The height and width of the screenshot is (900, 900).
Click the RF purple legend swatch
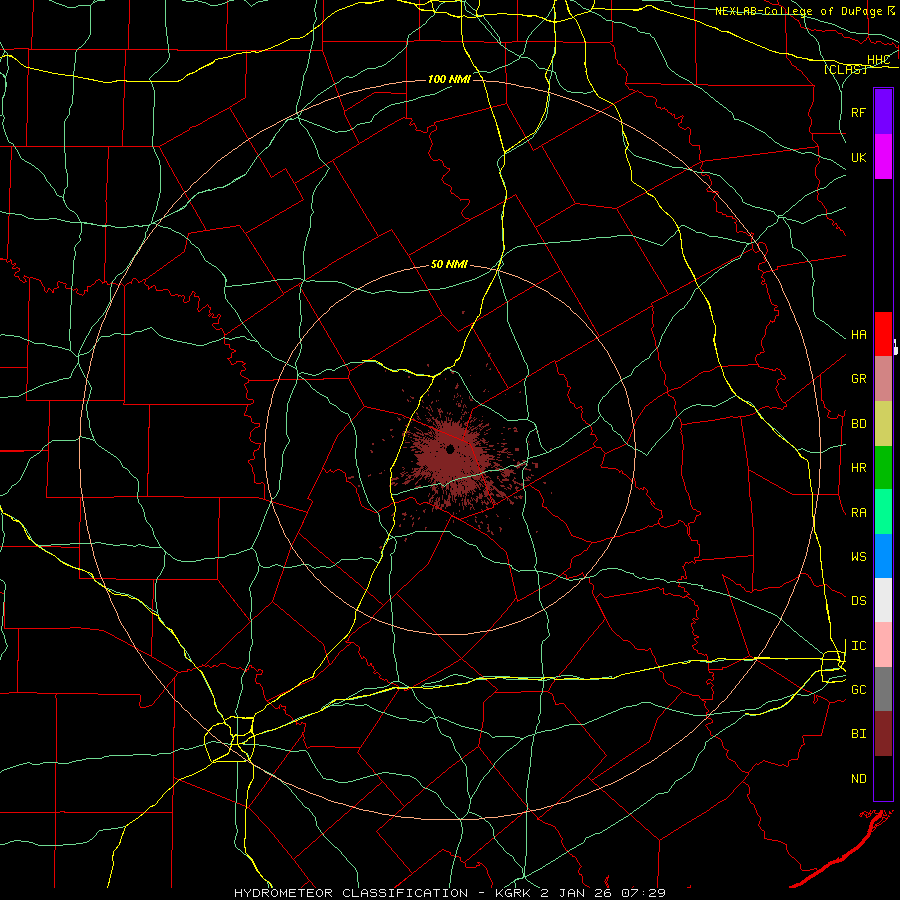[x=883, y=112]
